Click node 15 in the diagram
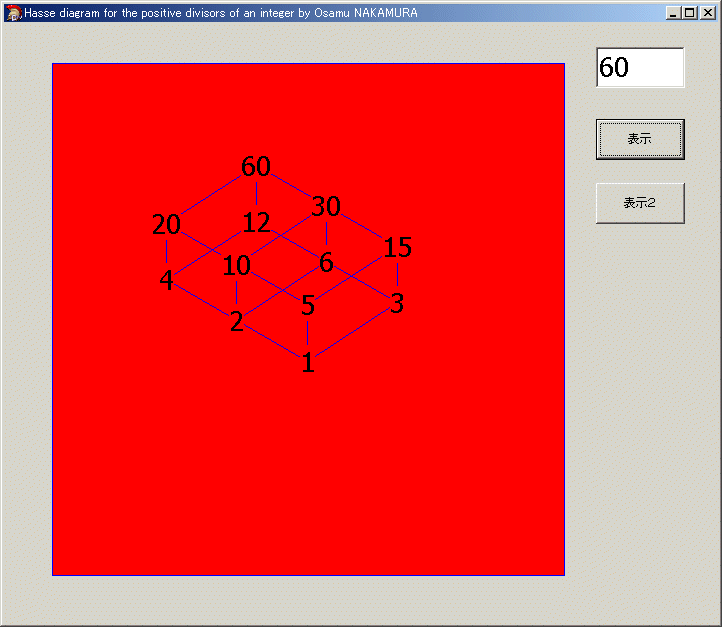Image resolution: width=722 pixels, height=627 pixels. click(x=397, y=247)
